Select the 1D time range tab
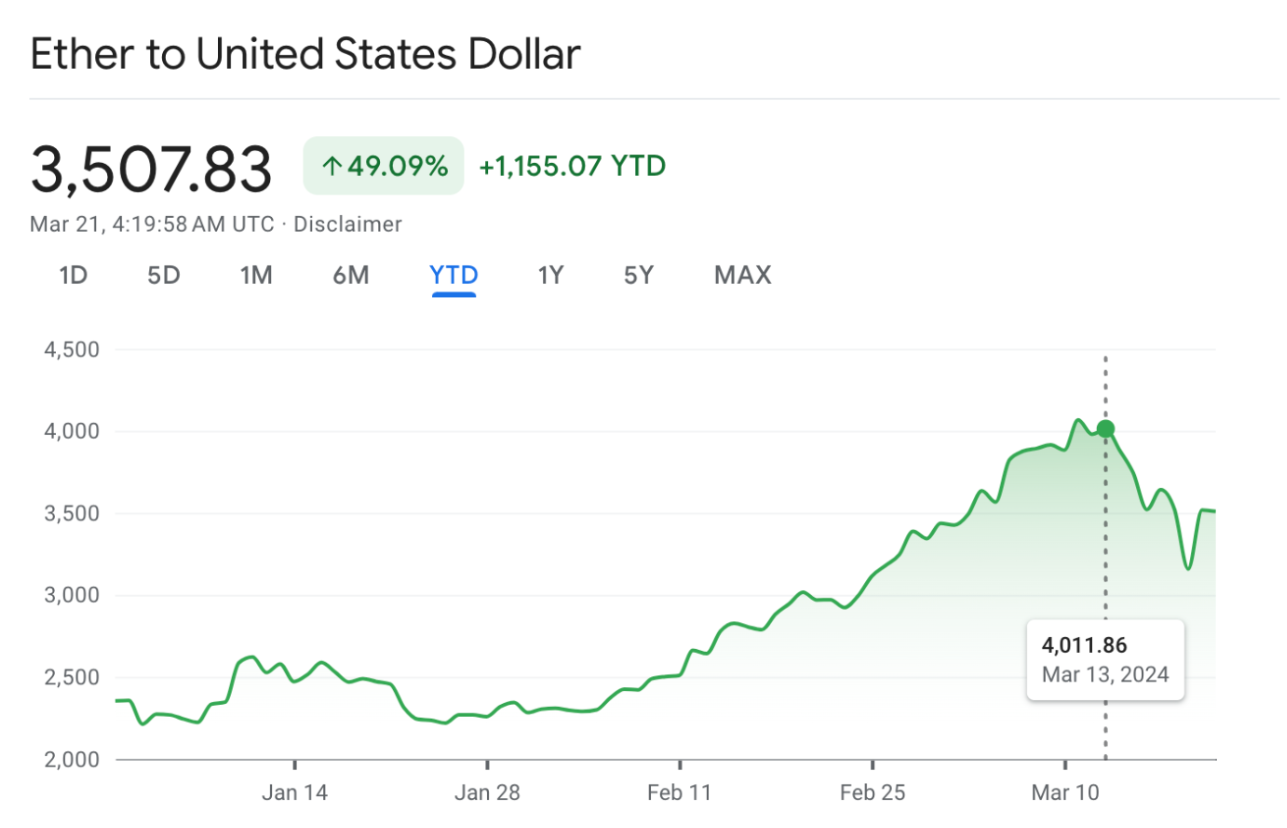Viewport: 1287px width, 828px height. tap(73, 275)
